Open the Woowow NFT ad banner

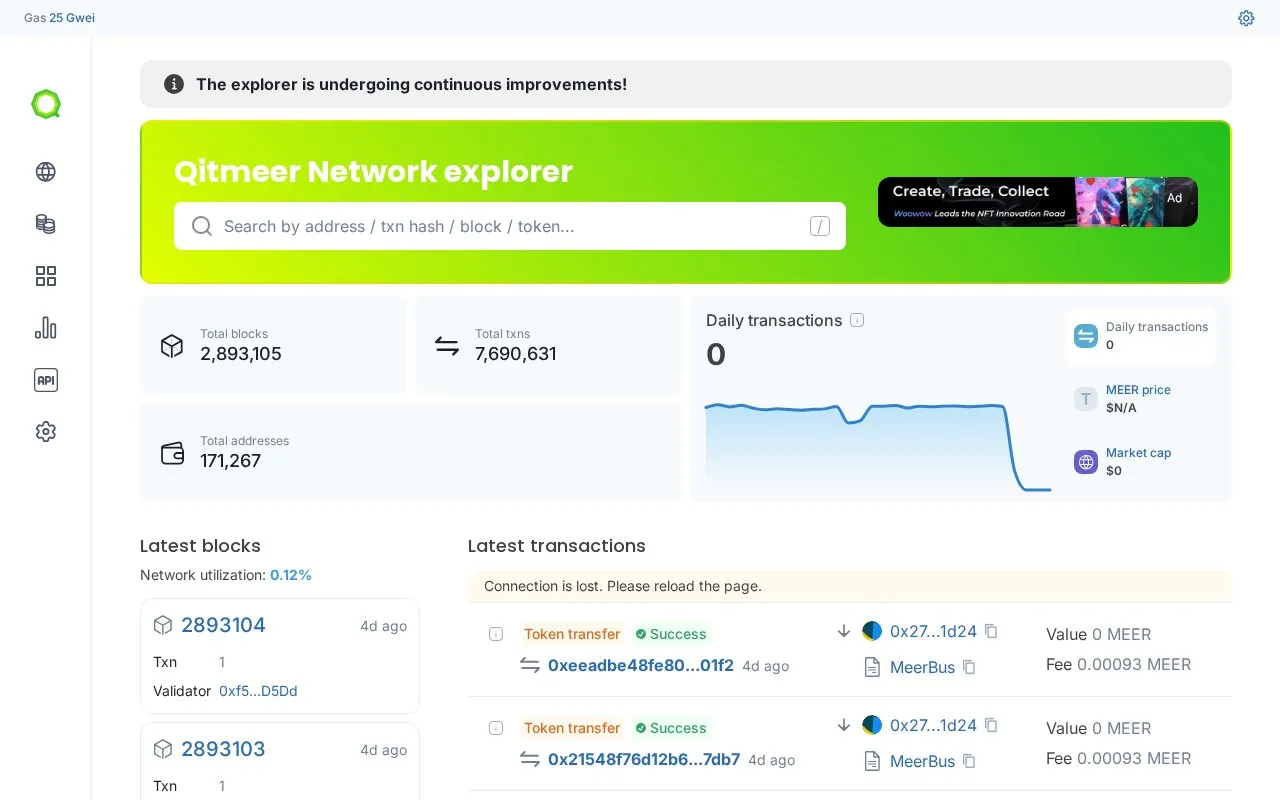point(1038,202)
